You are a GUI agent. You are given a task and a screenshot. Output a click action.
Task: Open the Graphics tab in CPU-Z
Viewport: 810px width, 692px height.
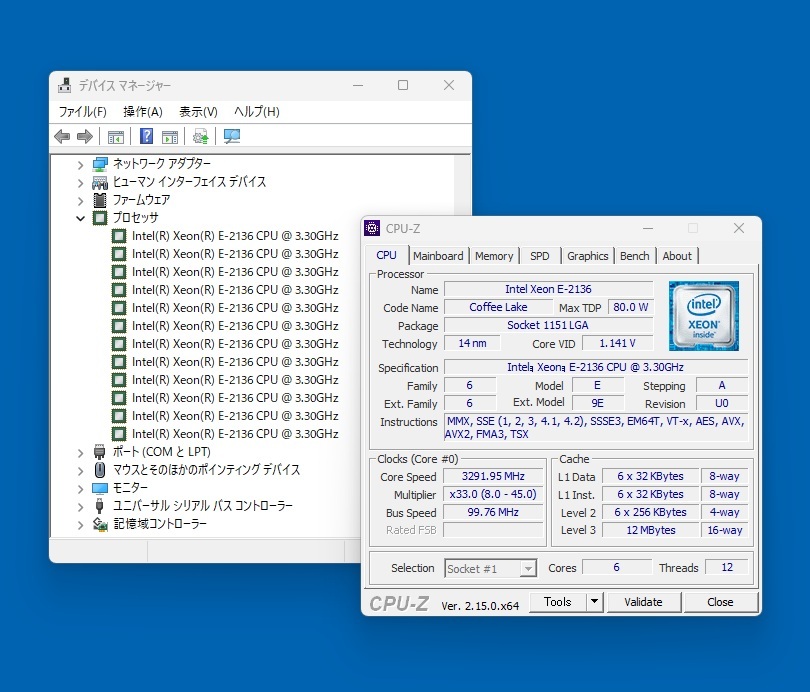click(587, 256)
